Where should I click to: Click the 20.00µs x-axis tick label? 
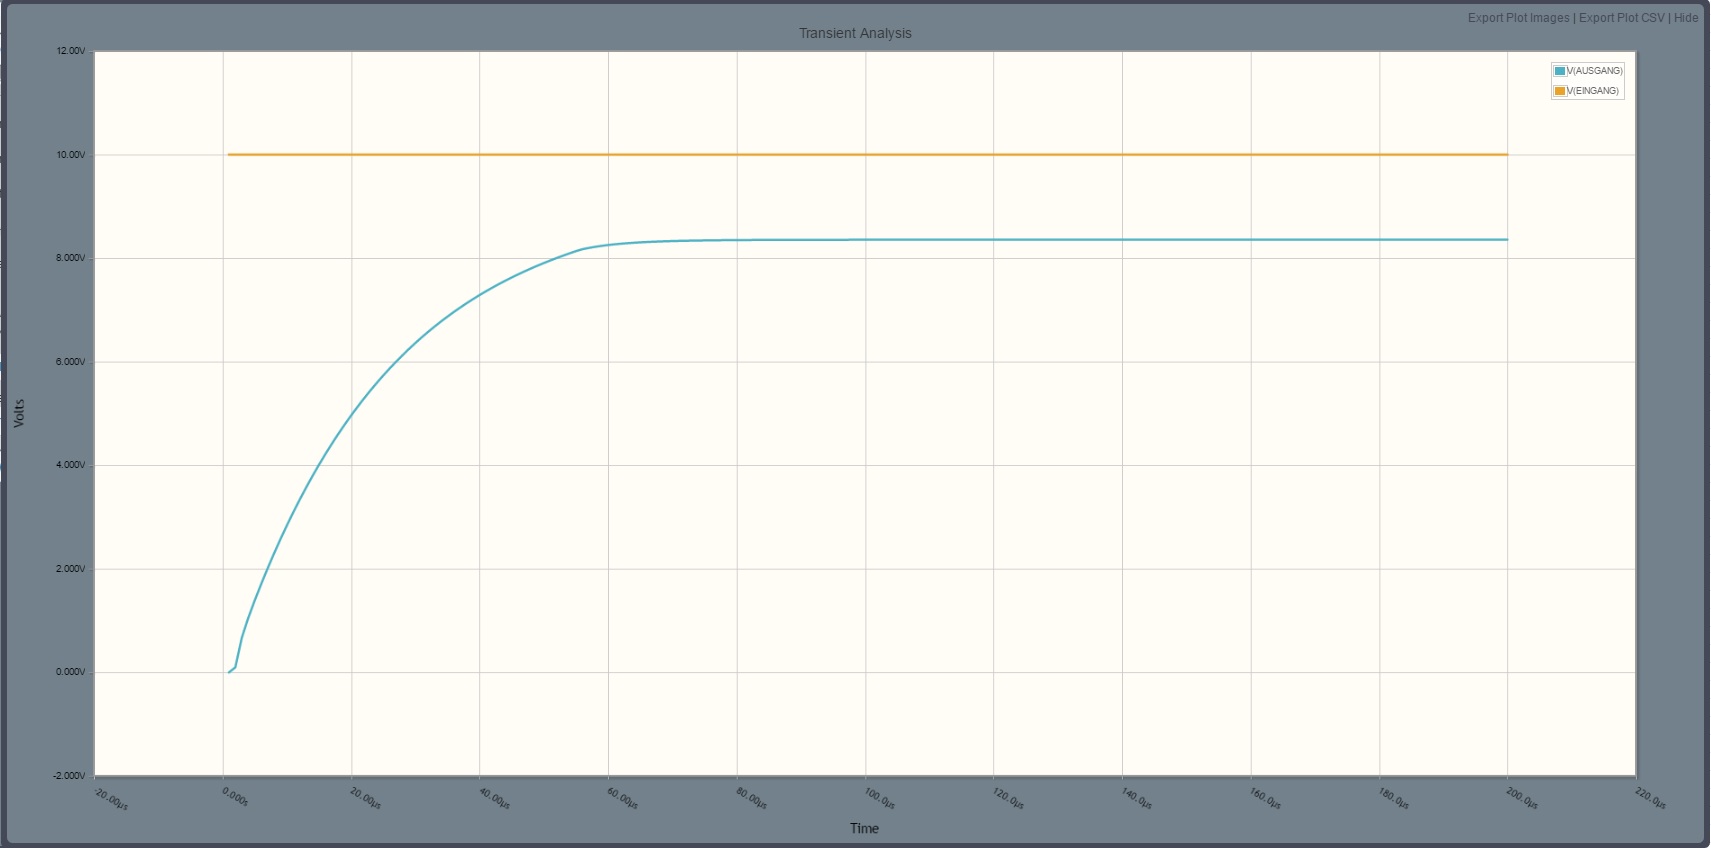(x=365, y=798)
